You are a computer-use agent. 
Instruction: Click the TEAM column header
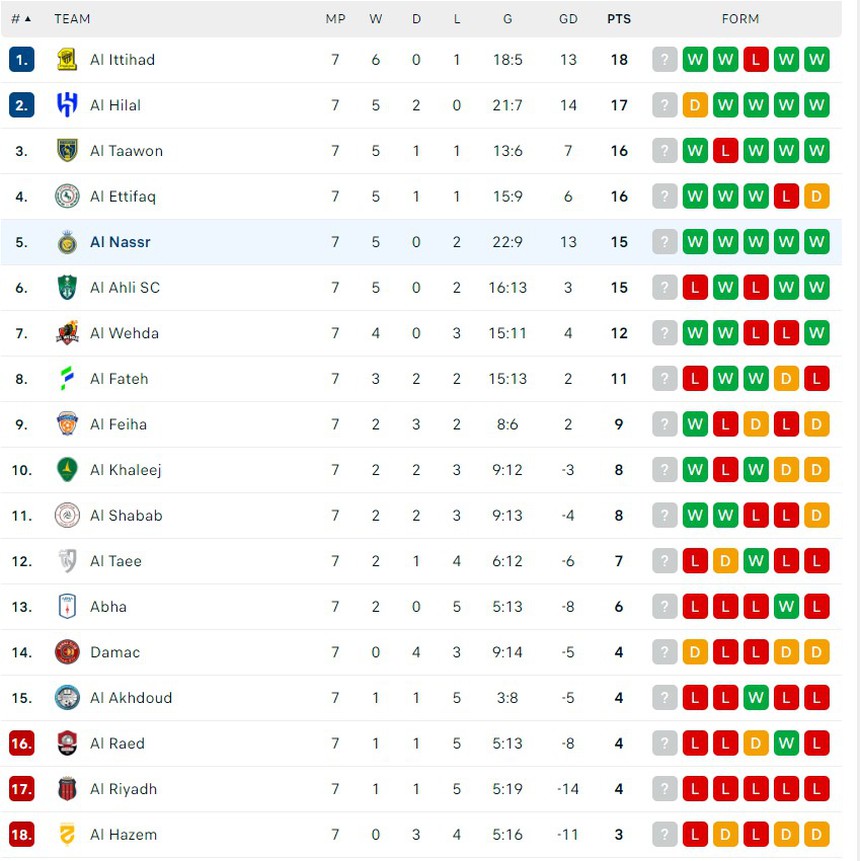(x=71, y=19)
